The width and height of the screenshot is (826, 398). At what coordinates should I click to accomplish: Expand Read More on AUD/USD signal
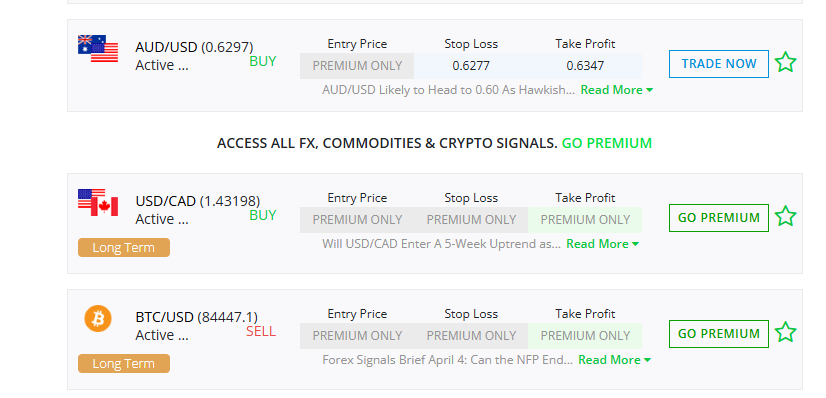tap(617, 90)
